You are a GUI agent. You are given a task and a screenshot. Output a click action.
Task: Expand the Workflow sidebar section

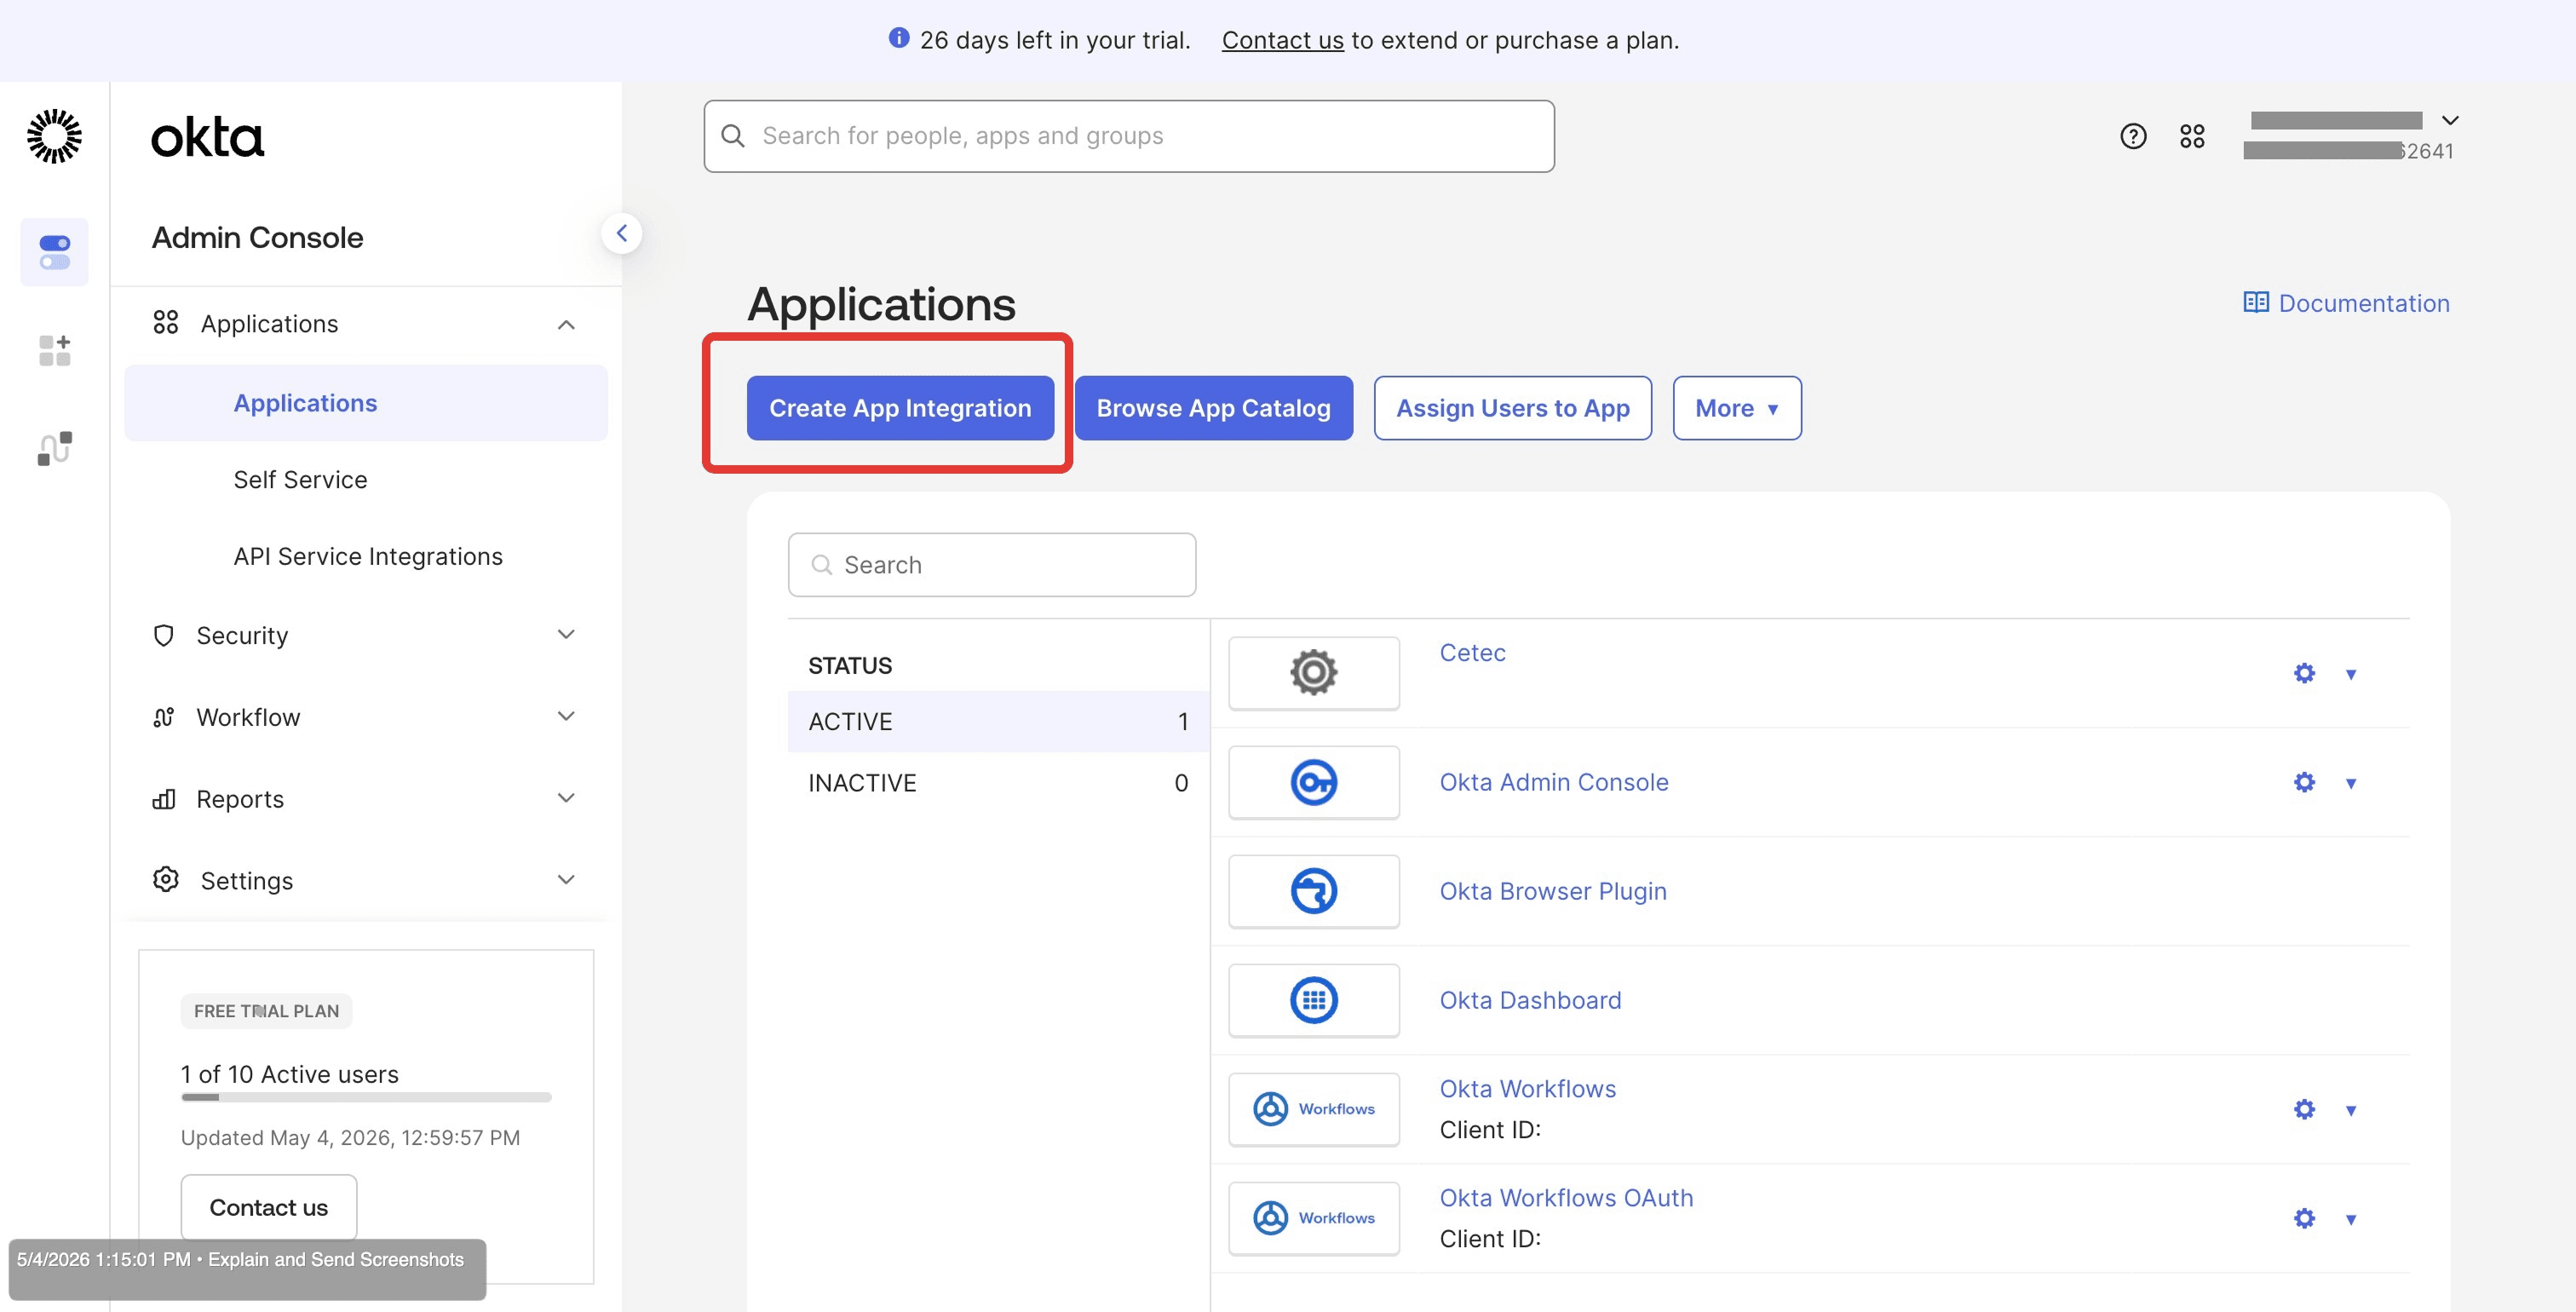(566, 716)
